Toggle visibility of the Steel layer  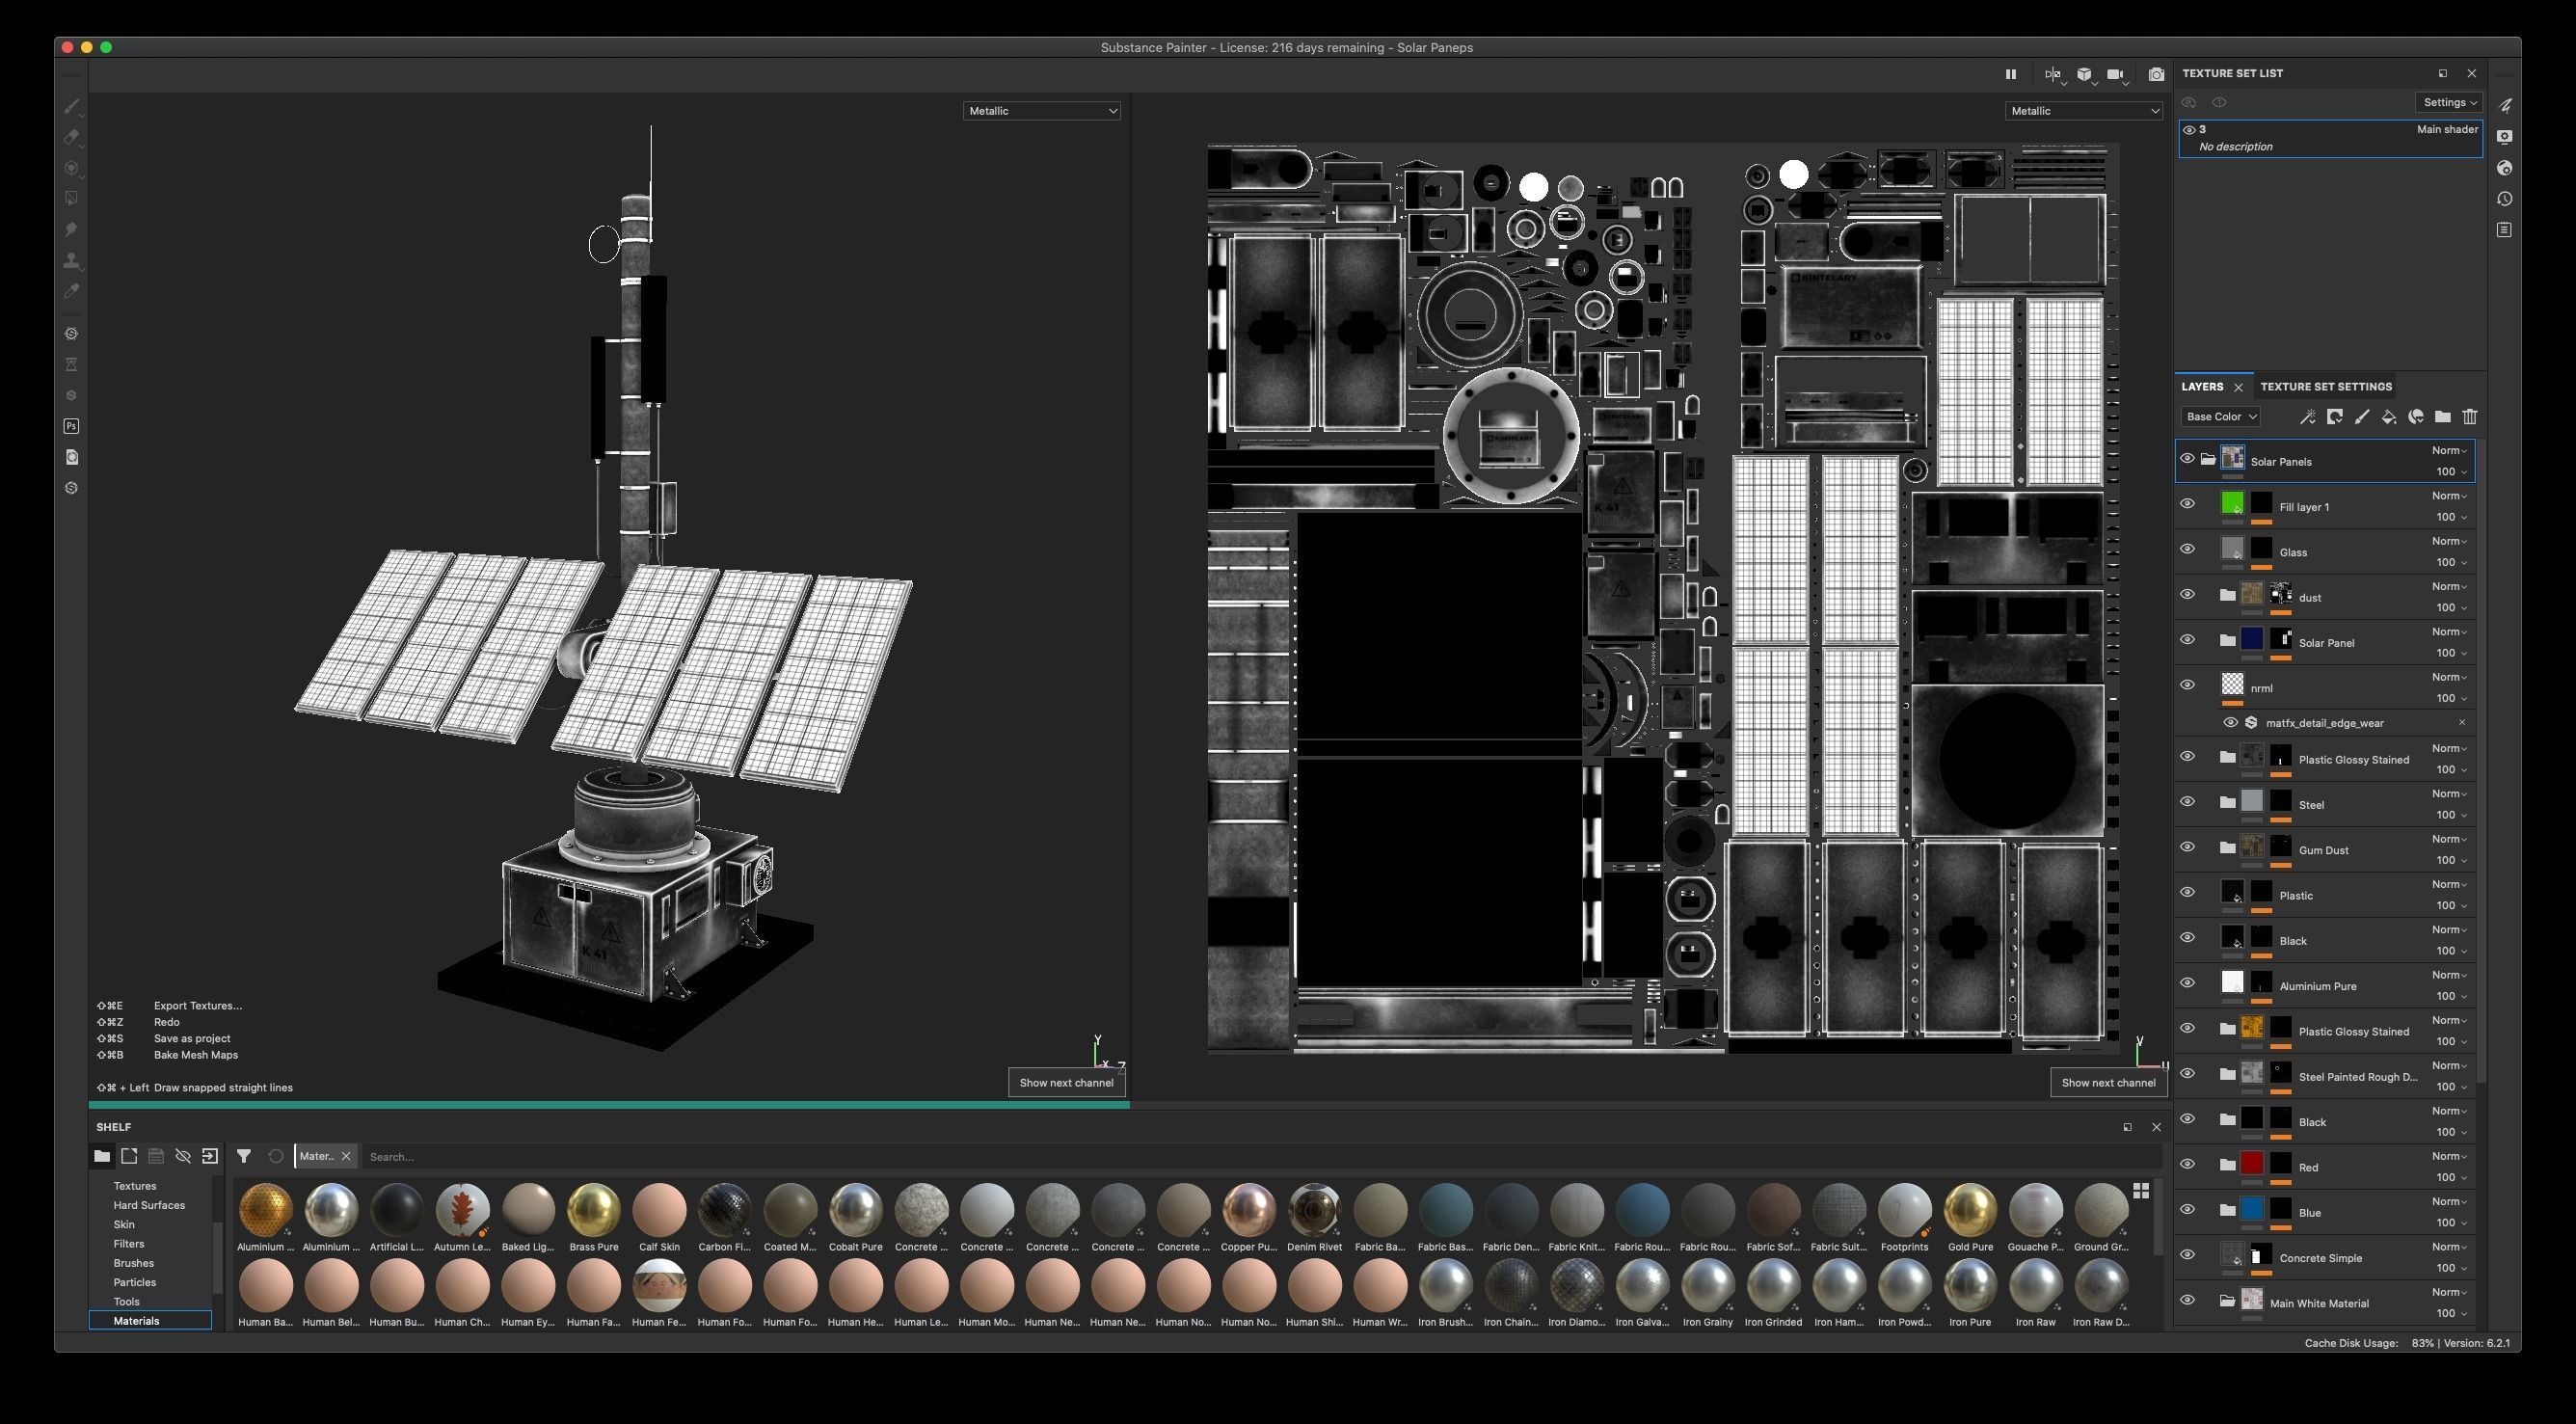pos(2187,802)
